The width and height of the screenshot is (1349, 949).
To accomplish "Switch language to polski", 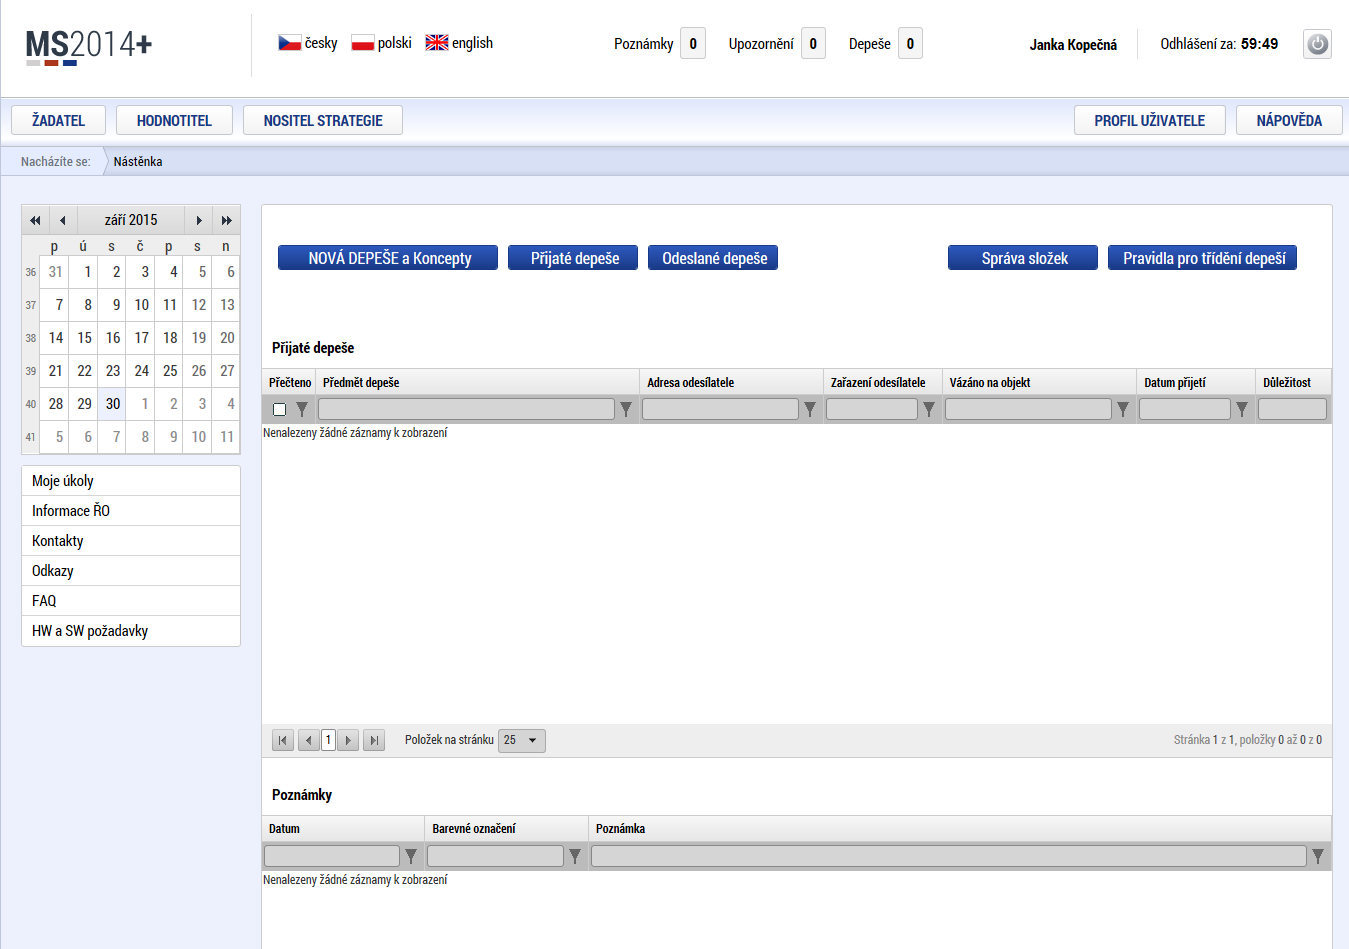I will pyautogui.click(x=395, y=43).
